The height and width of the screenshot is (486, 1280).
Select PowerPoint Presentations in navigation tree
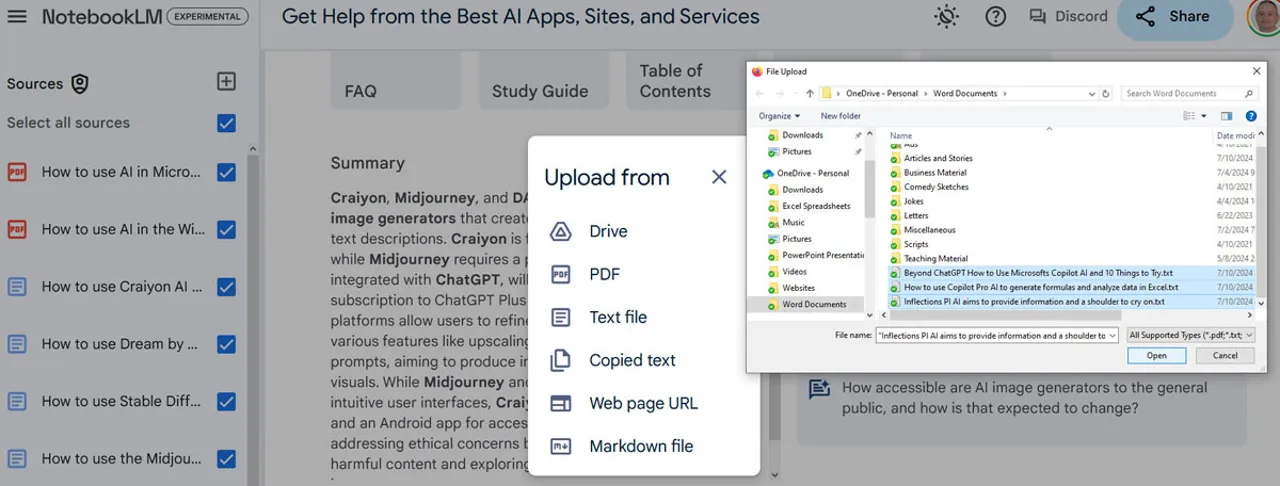coord(816,255)
